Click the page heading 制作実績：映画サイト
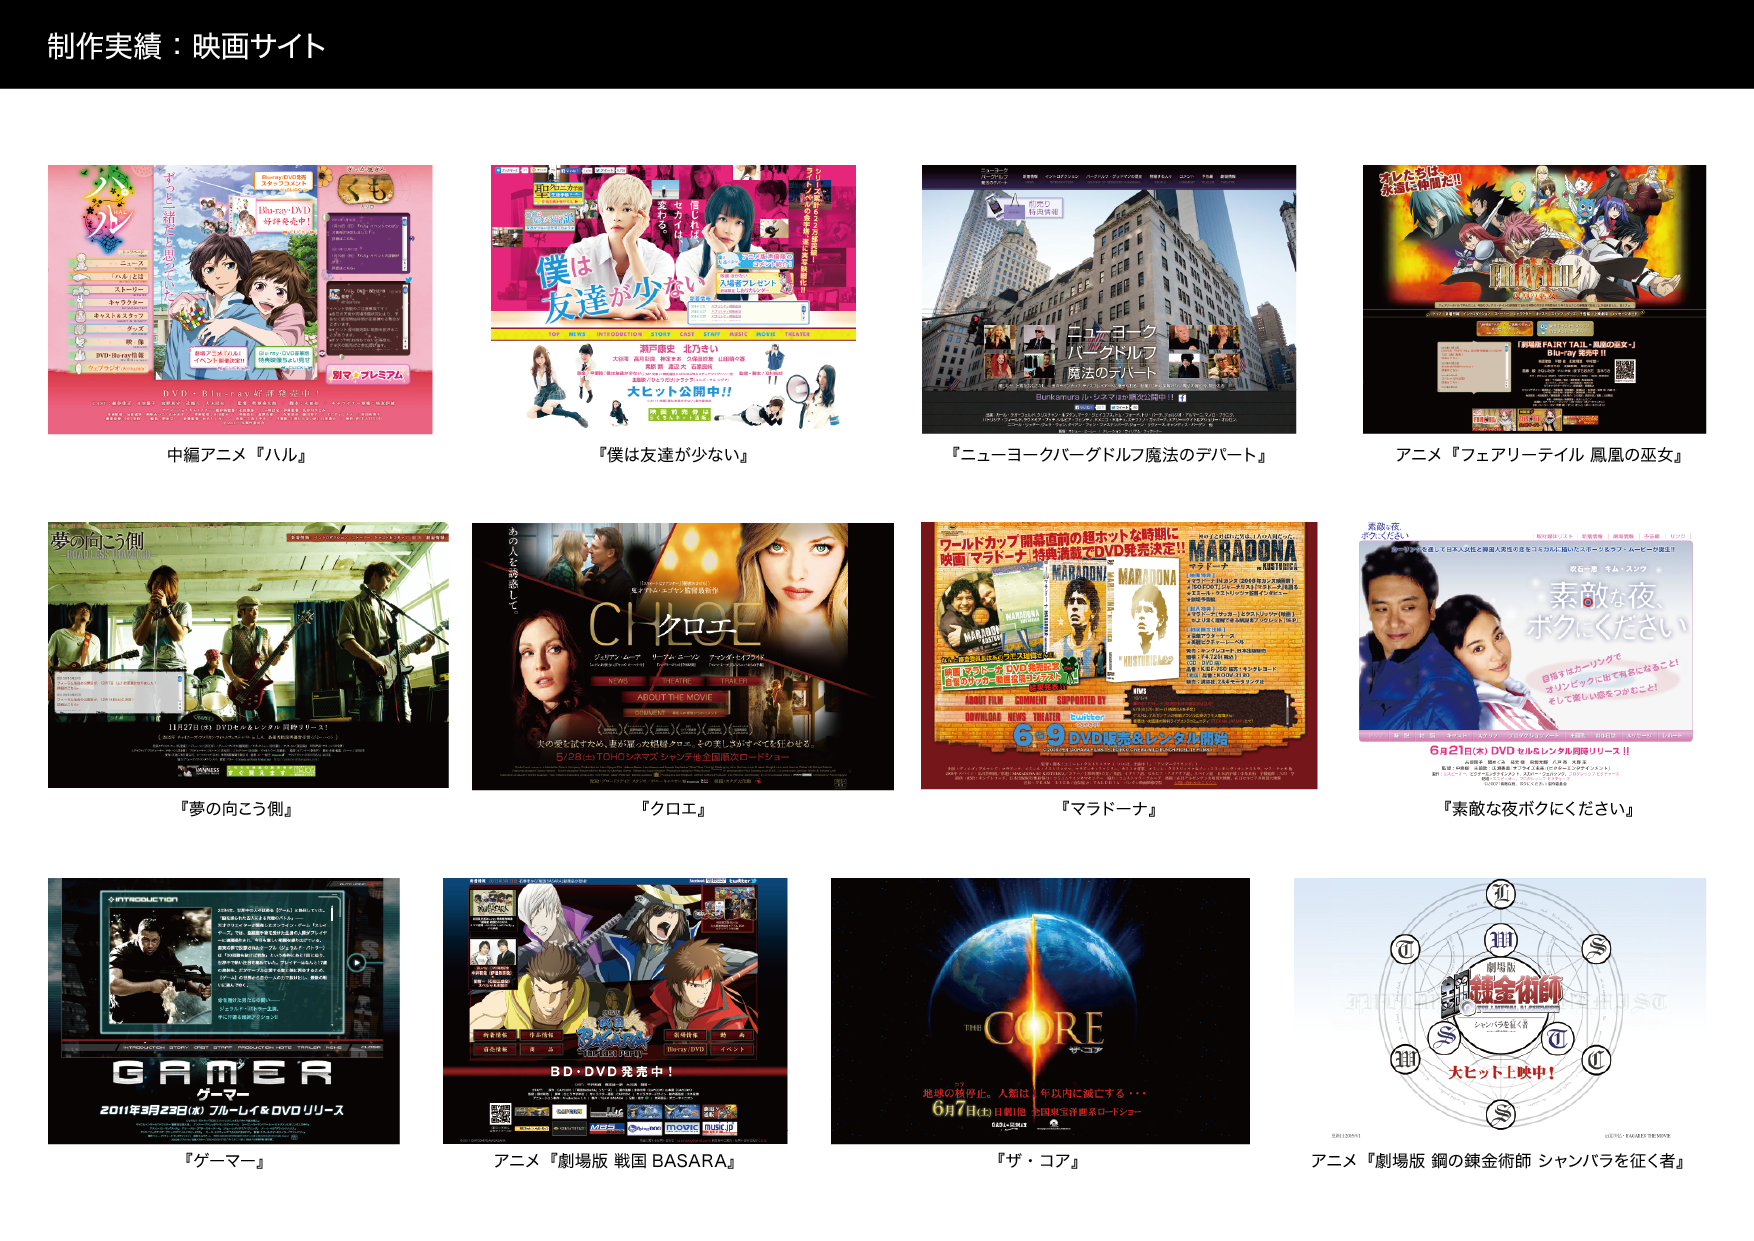 point(186,46)
